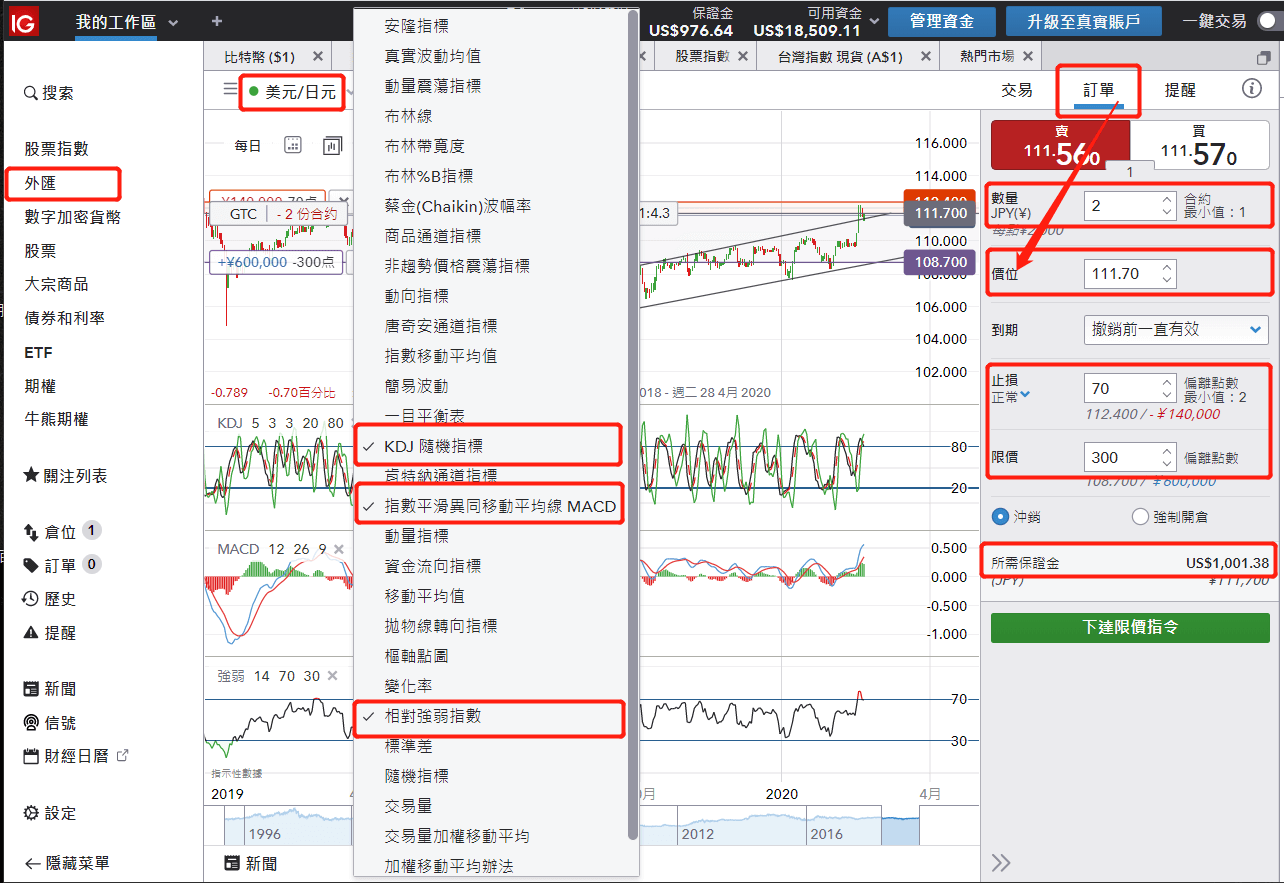Click the 下達限價指令 button
The height and width of the screenshot is (883, 1284).
(1130, 628)
